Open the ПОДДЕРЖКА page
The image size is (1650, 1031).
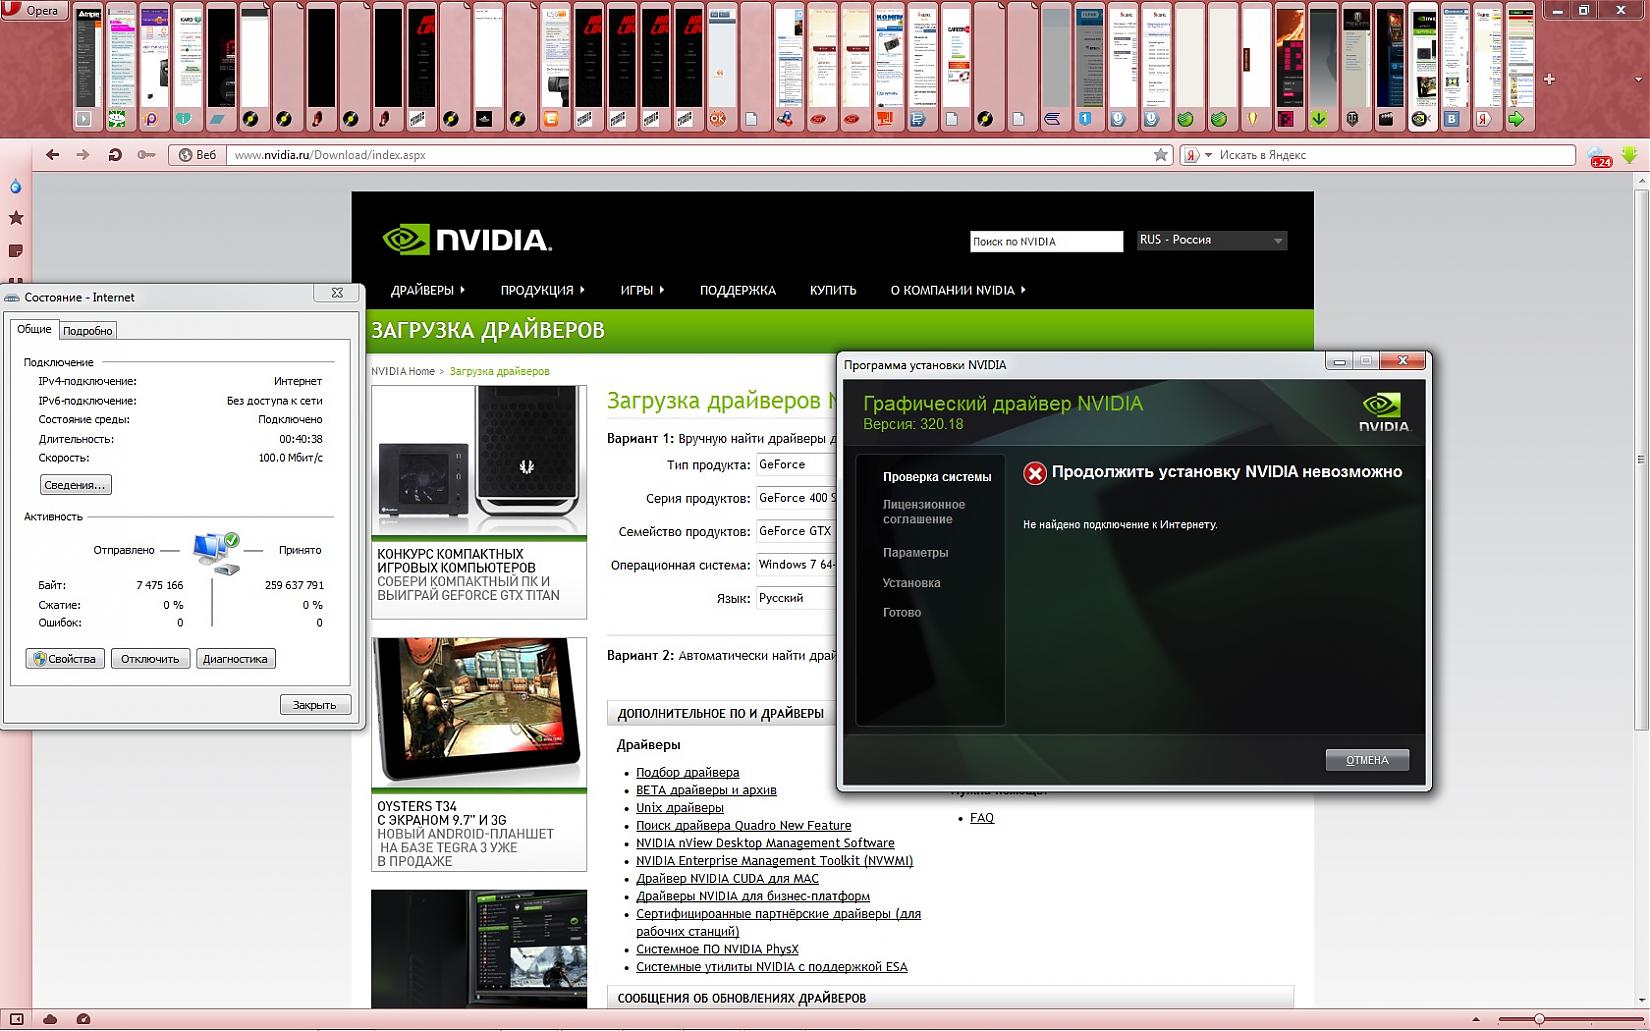(x=738, y=290)
